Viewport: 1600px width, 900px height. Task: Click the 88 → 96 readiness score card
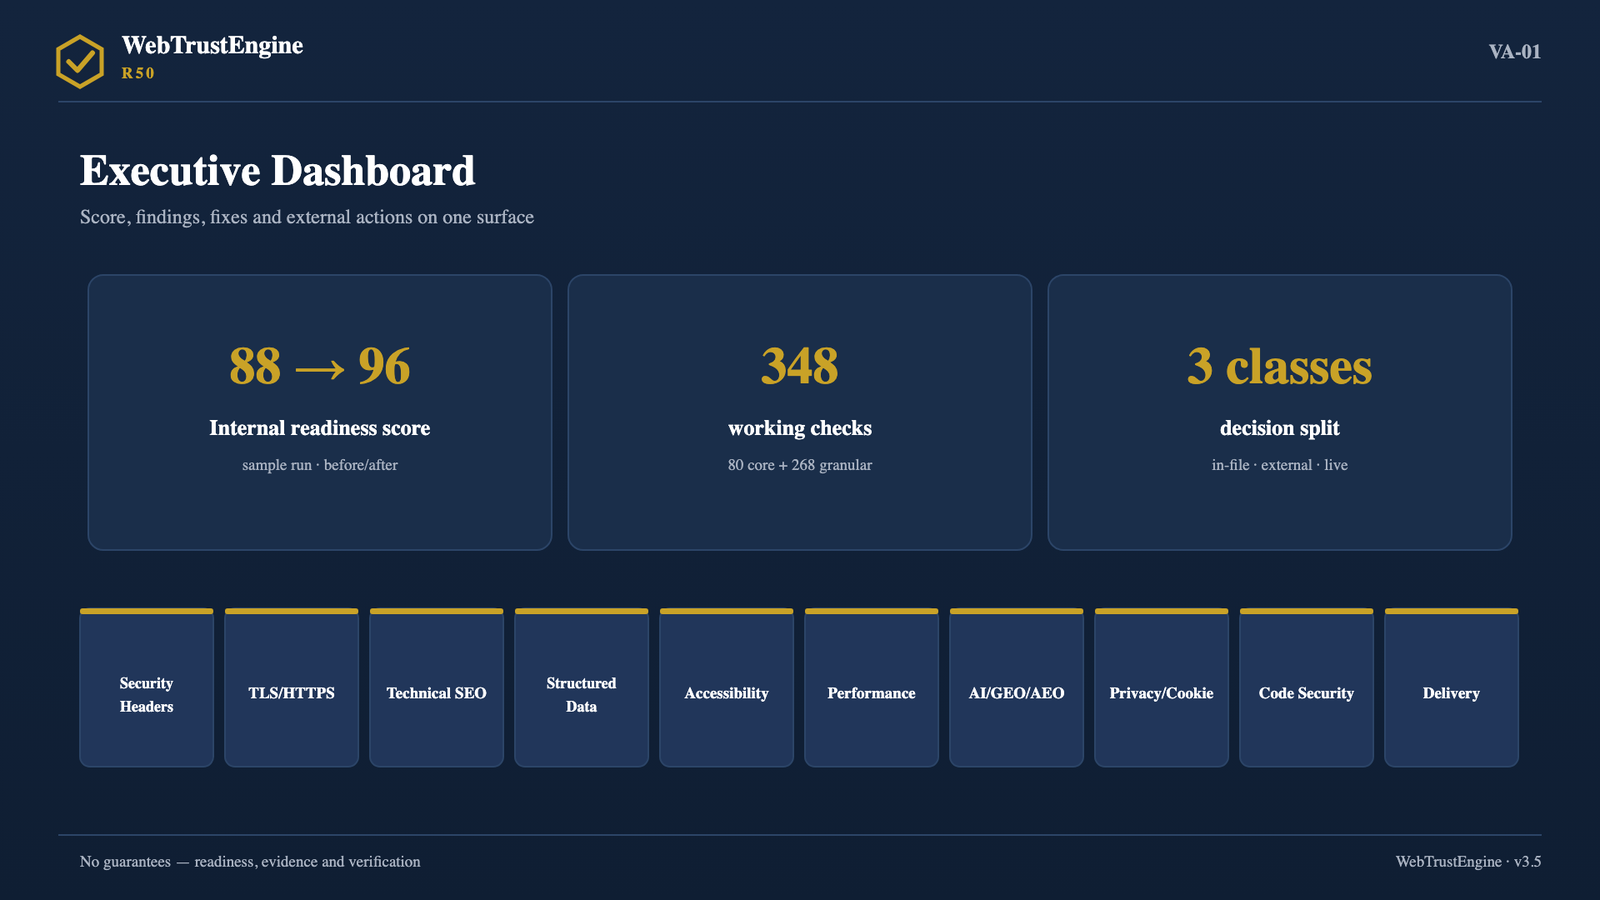[320, 412]
